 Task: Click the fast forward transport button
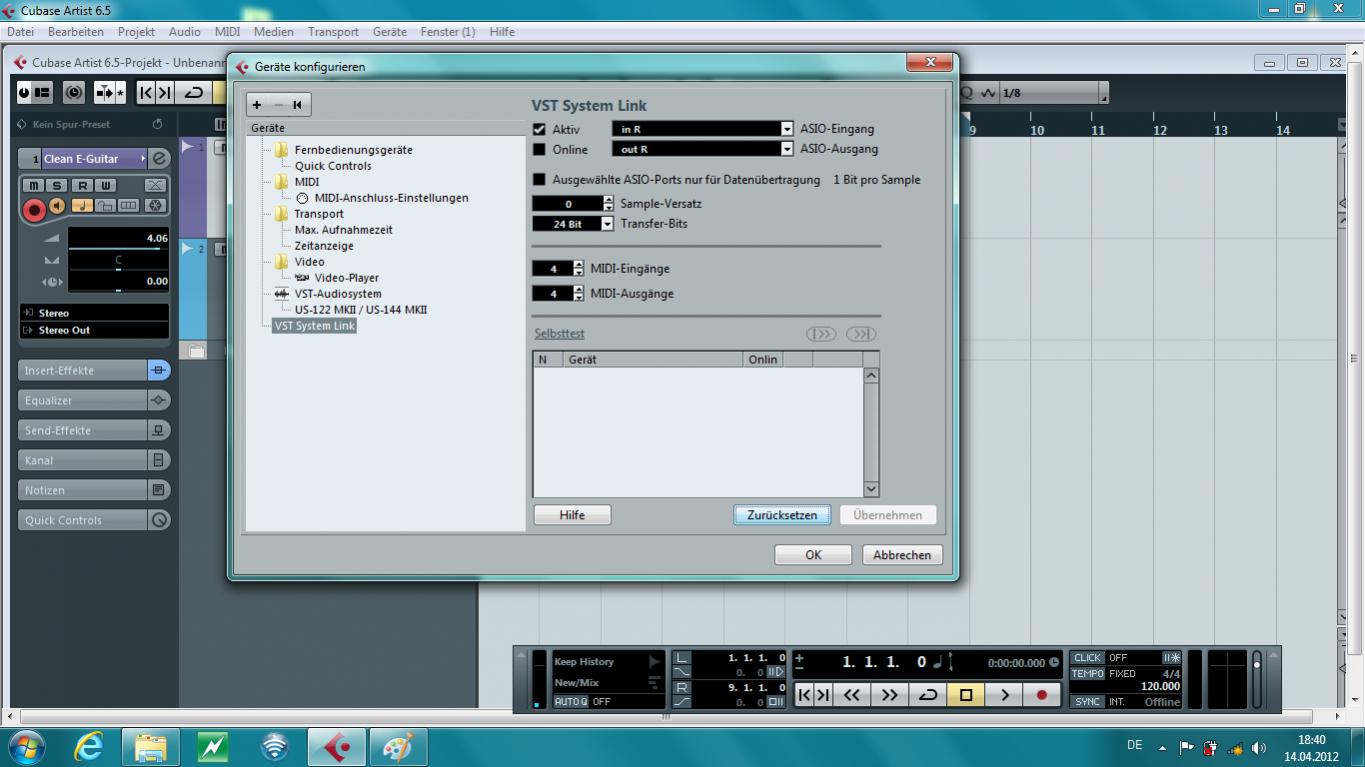(x=889, y=695)
